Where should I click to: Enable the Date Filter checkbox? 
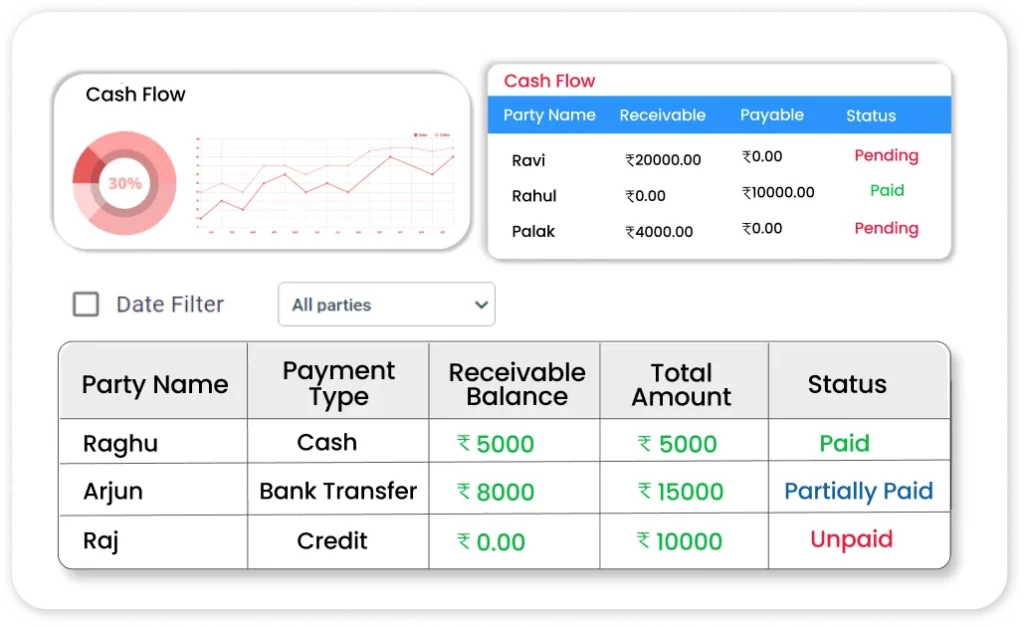86,304
